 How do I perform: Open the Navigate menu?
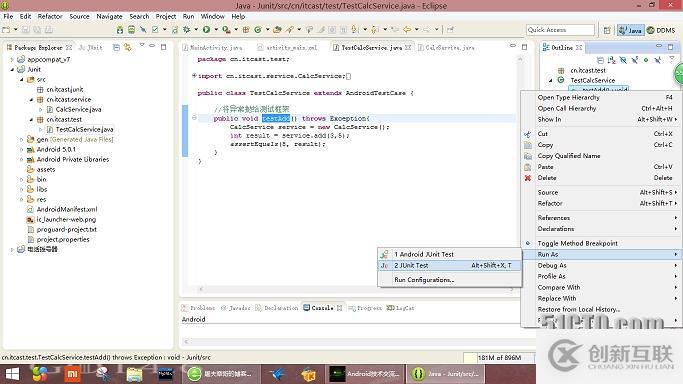coord(109,16)
